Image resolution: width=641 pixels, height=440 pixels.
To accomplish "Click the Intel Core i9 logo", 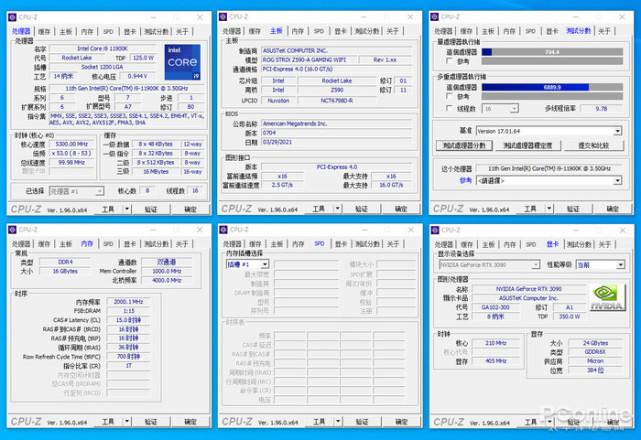I will tap(182, 62).
